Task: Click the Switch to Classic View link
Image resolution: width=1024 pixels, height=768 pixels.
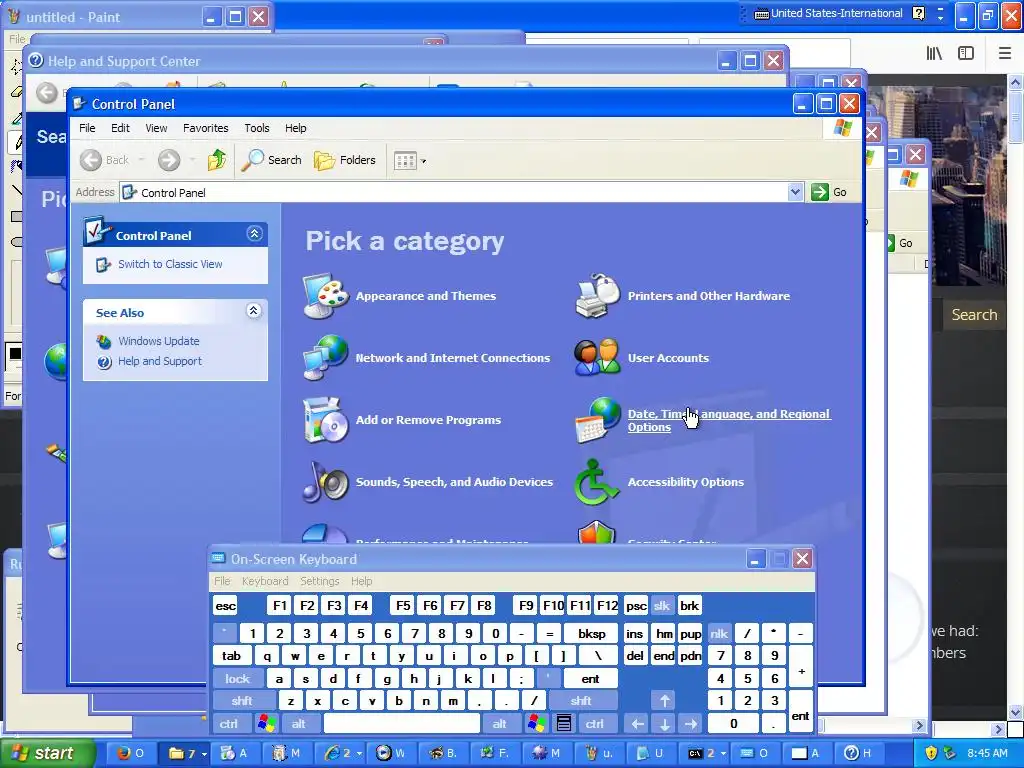Action: 170,264
